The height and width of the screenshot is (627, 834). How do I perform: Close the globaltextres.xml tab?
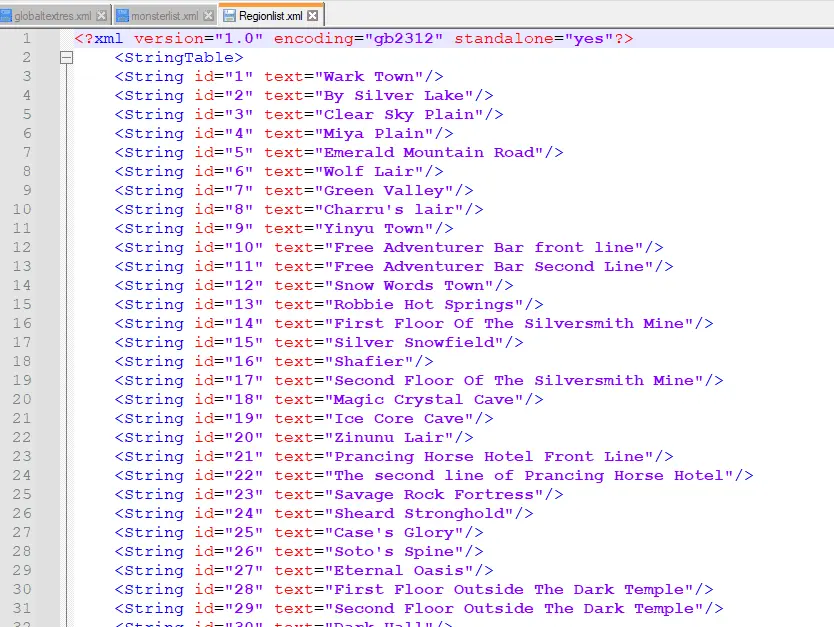point(101,16)
